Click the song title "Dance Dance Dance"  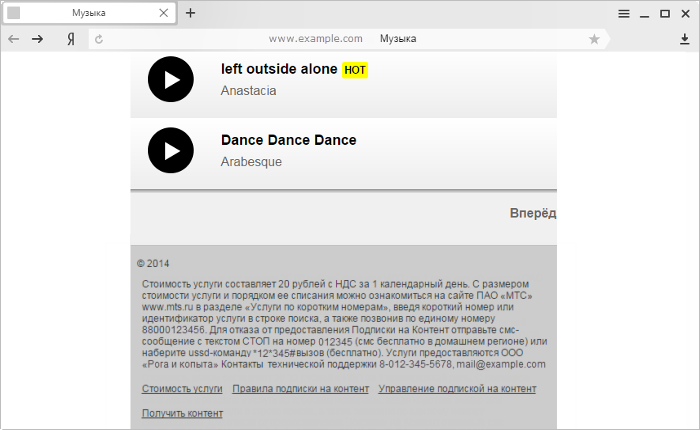[288, 140]
